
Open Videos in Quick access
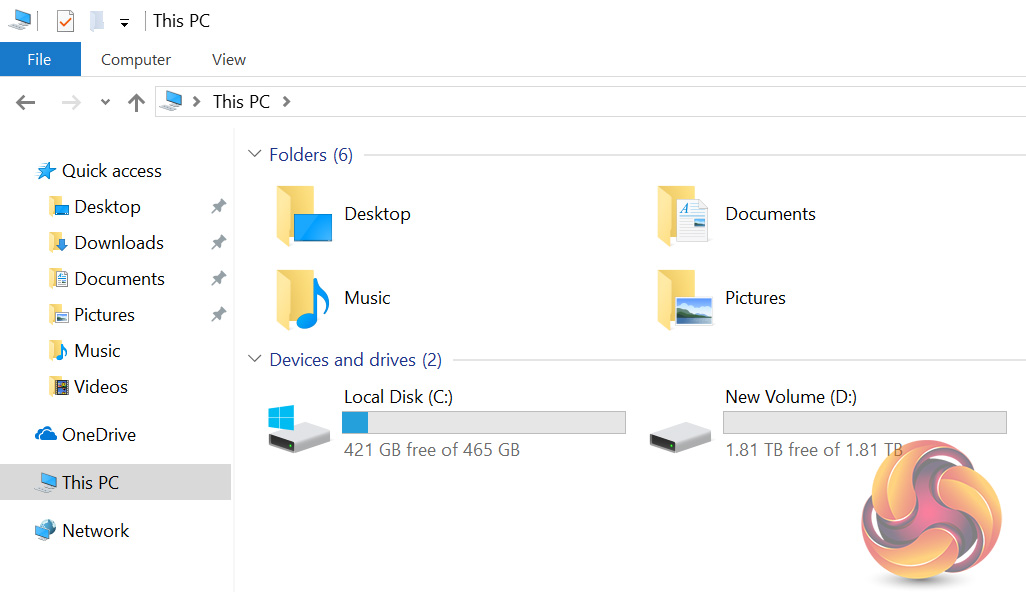(x=101, y=387)
